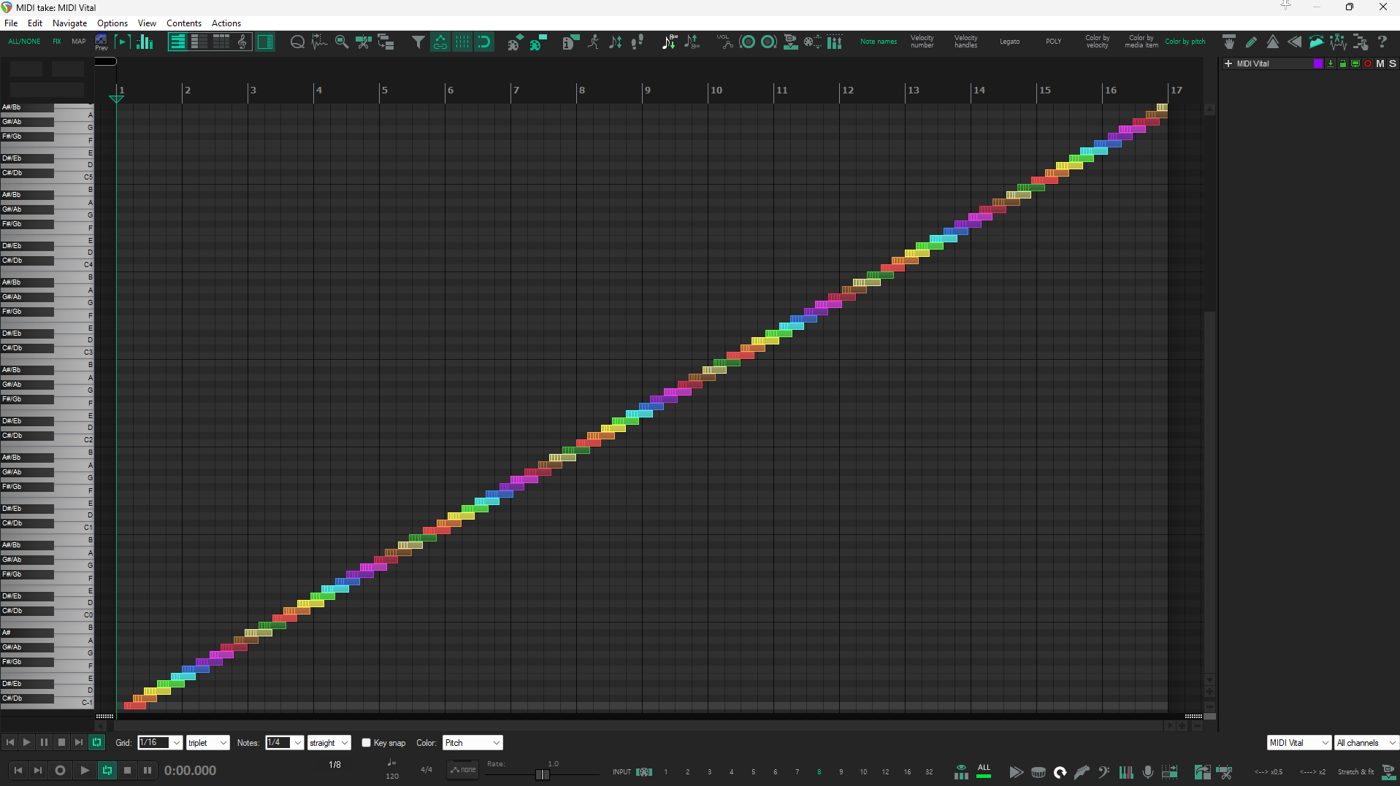1400x786 pixels.
Task: Click the mixer faders icon in top toolbar
Action: tap(834, 42)
